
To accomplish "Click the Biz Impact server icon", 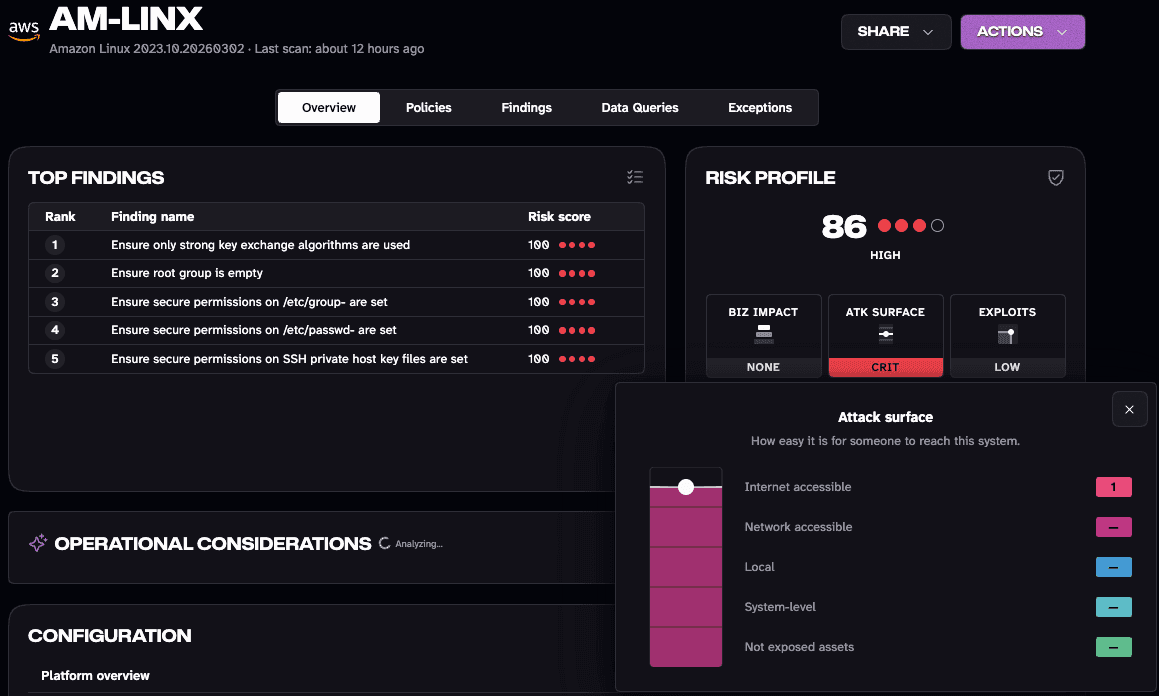I will 764,335.
